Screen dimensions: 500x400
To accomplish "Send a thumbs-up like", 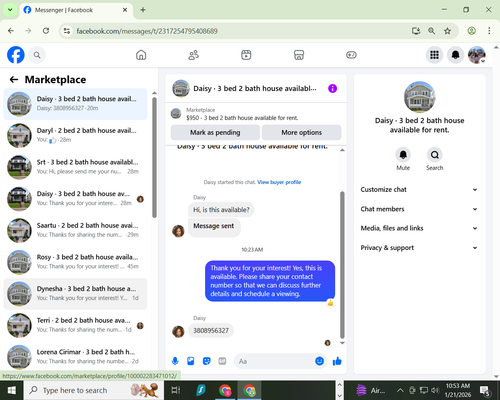I will [x=337, y=361].
